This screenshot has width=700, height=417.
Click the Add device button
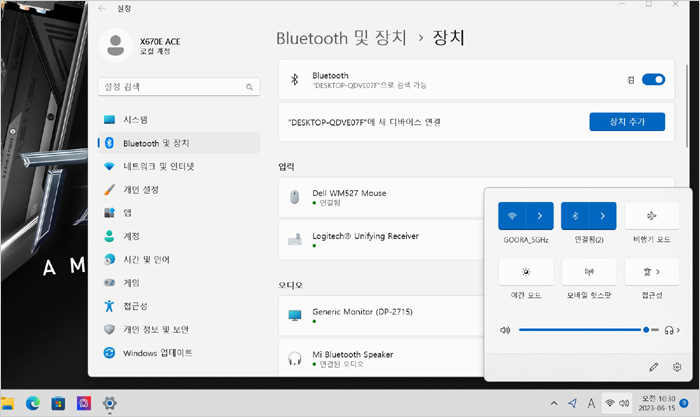(627, 122)
